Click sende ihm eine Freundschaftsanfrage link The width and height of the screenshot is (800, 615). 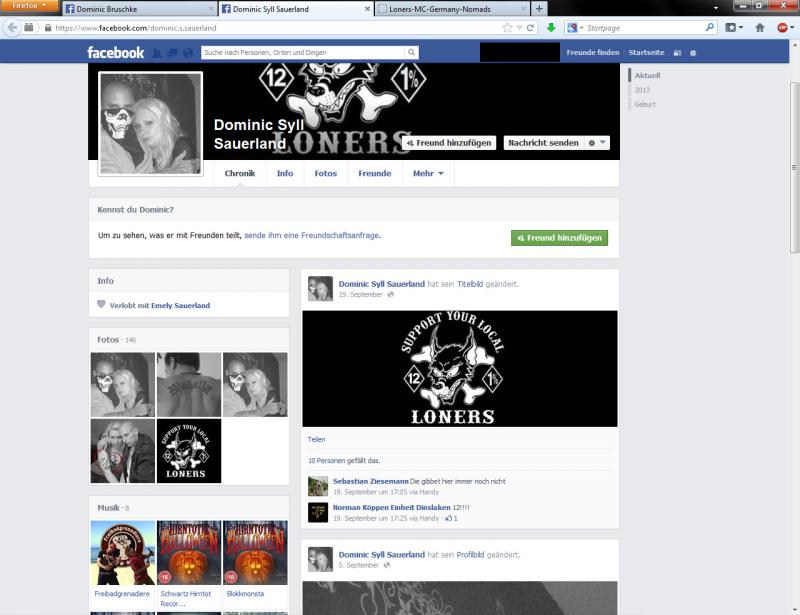312,235
